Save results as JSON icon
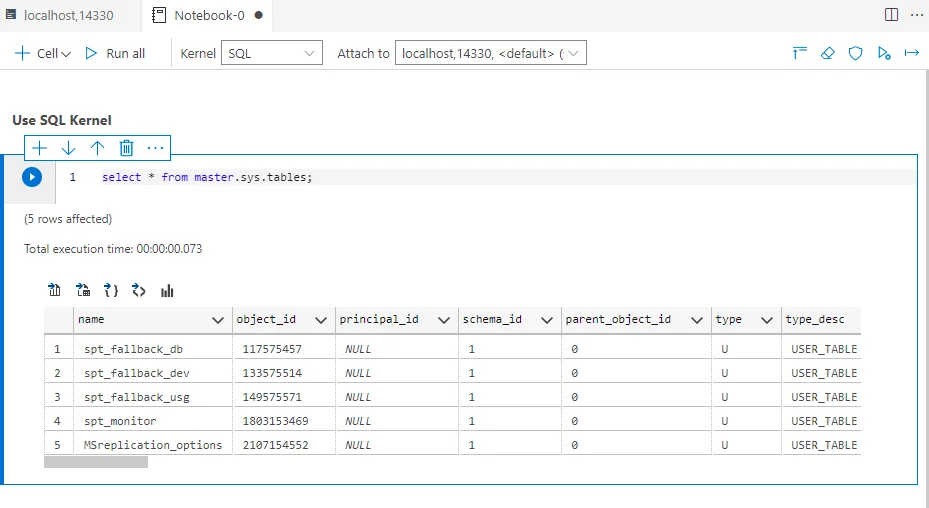 [111, 291]
